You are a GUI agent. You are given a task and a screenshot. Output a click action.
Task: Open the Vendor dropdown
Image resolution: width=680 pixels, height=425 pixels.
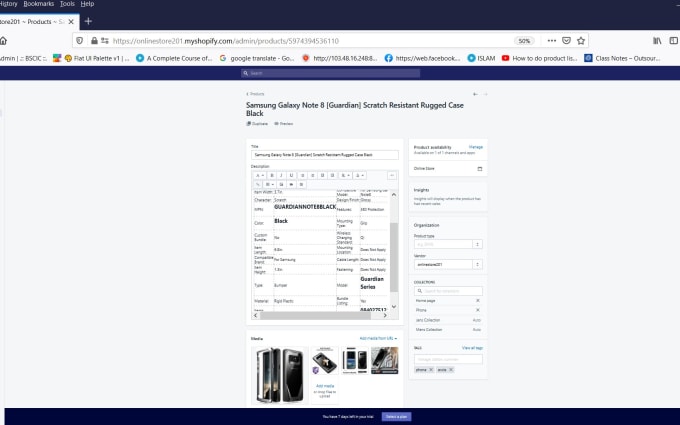click(448, 264)
